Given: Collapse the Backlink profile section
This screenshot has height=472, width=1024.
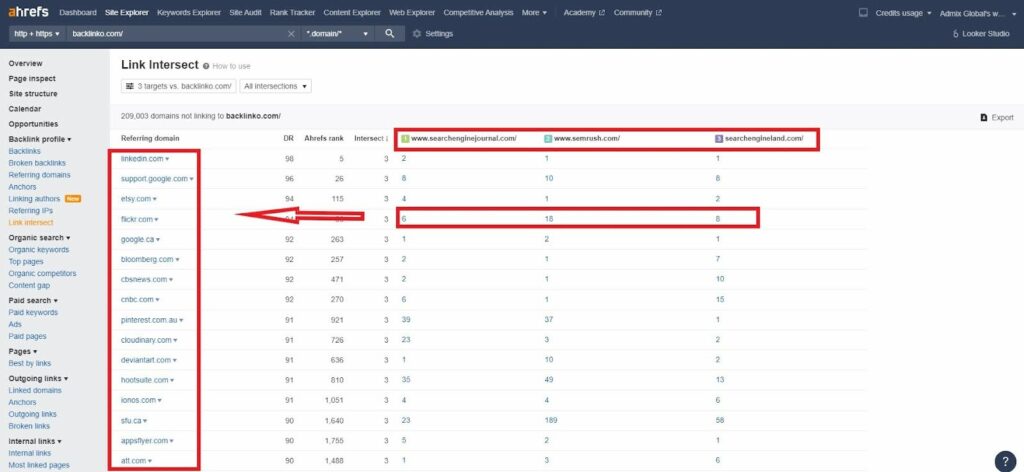Looking at the screenshot, I should click(x=40, y=139).
